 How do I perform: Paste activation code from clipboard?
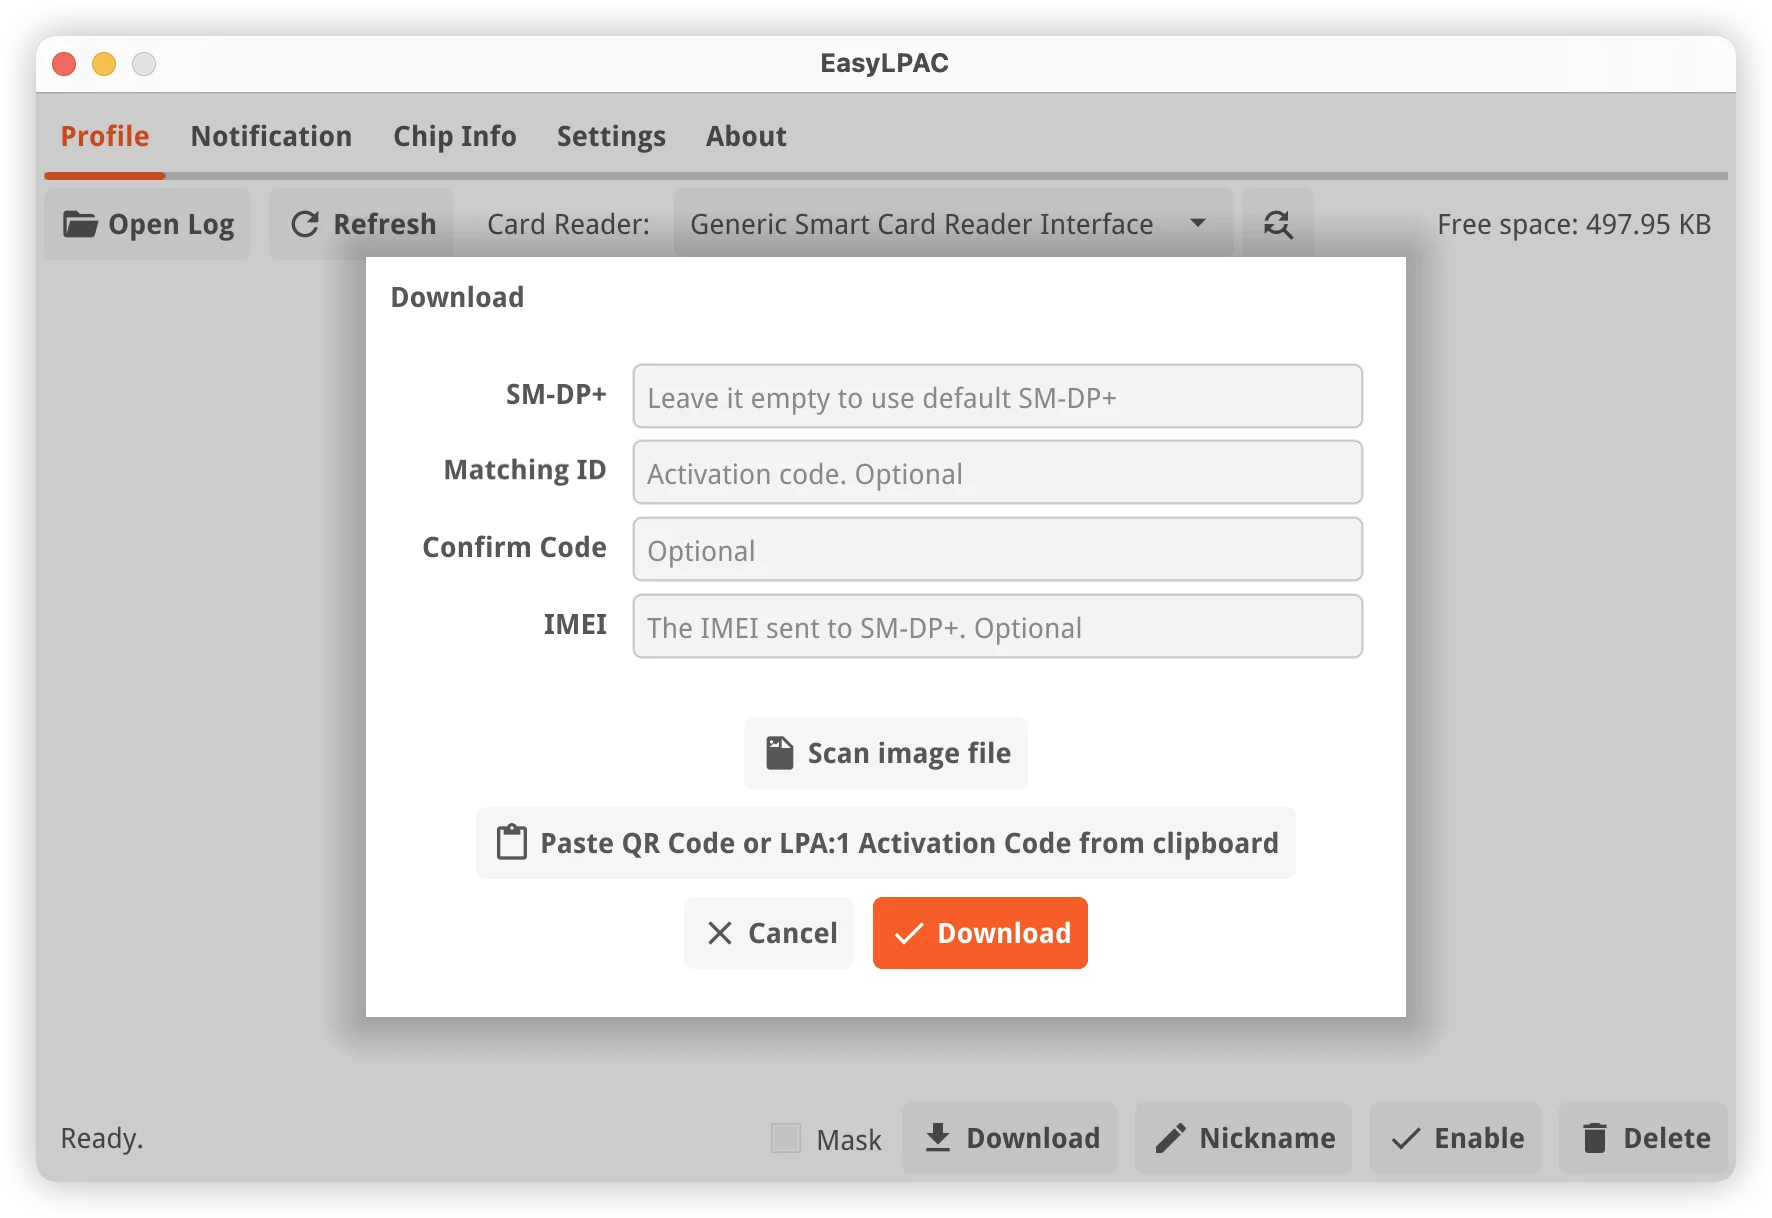pyautogui.click(x=885, y=843)
